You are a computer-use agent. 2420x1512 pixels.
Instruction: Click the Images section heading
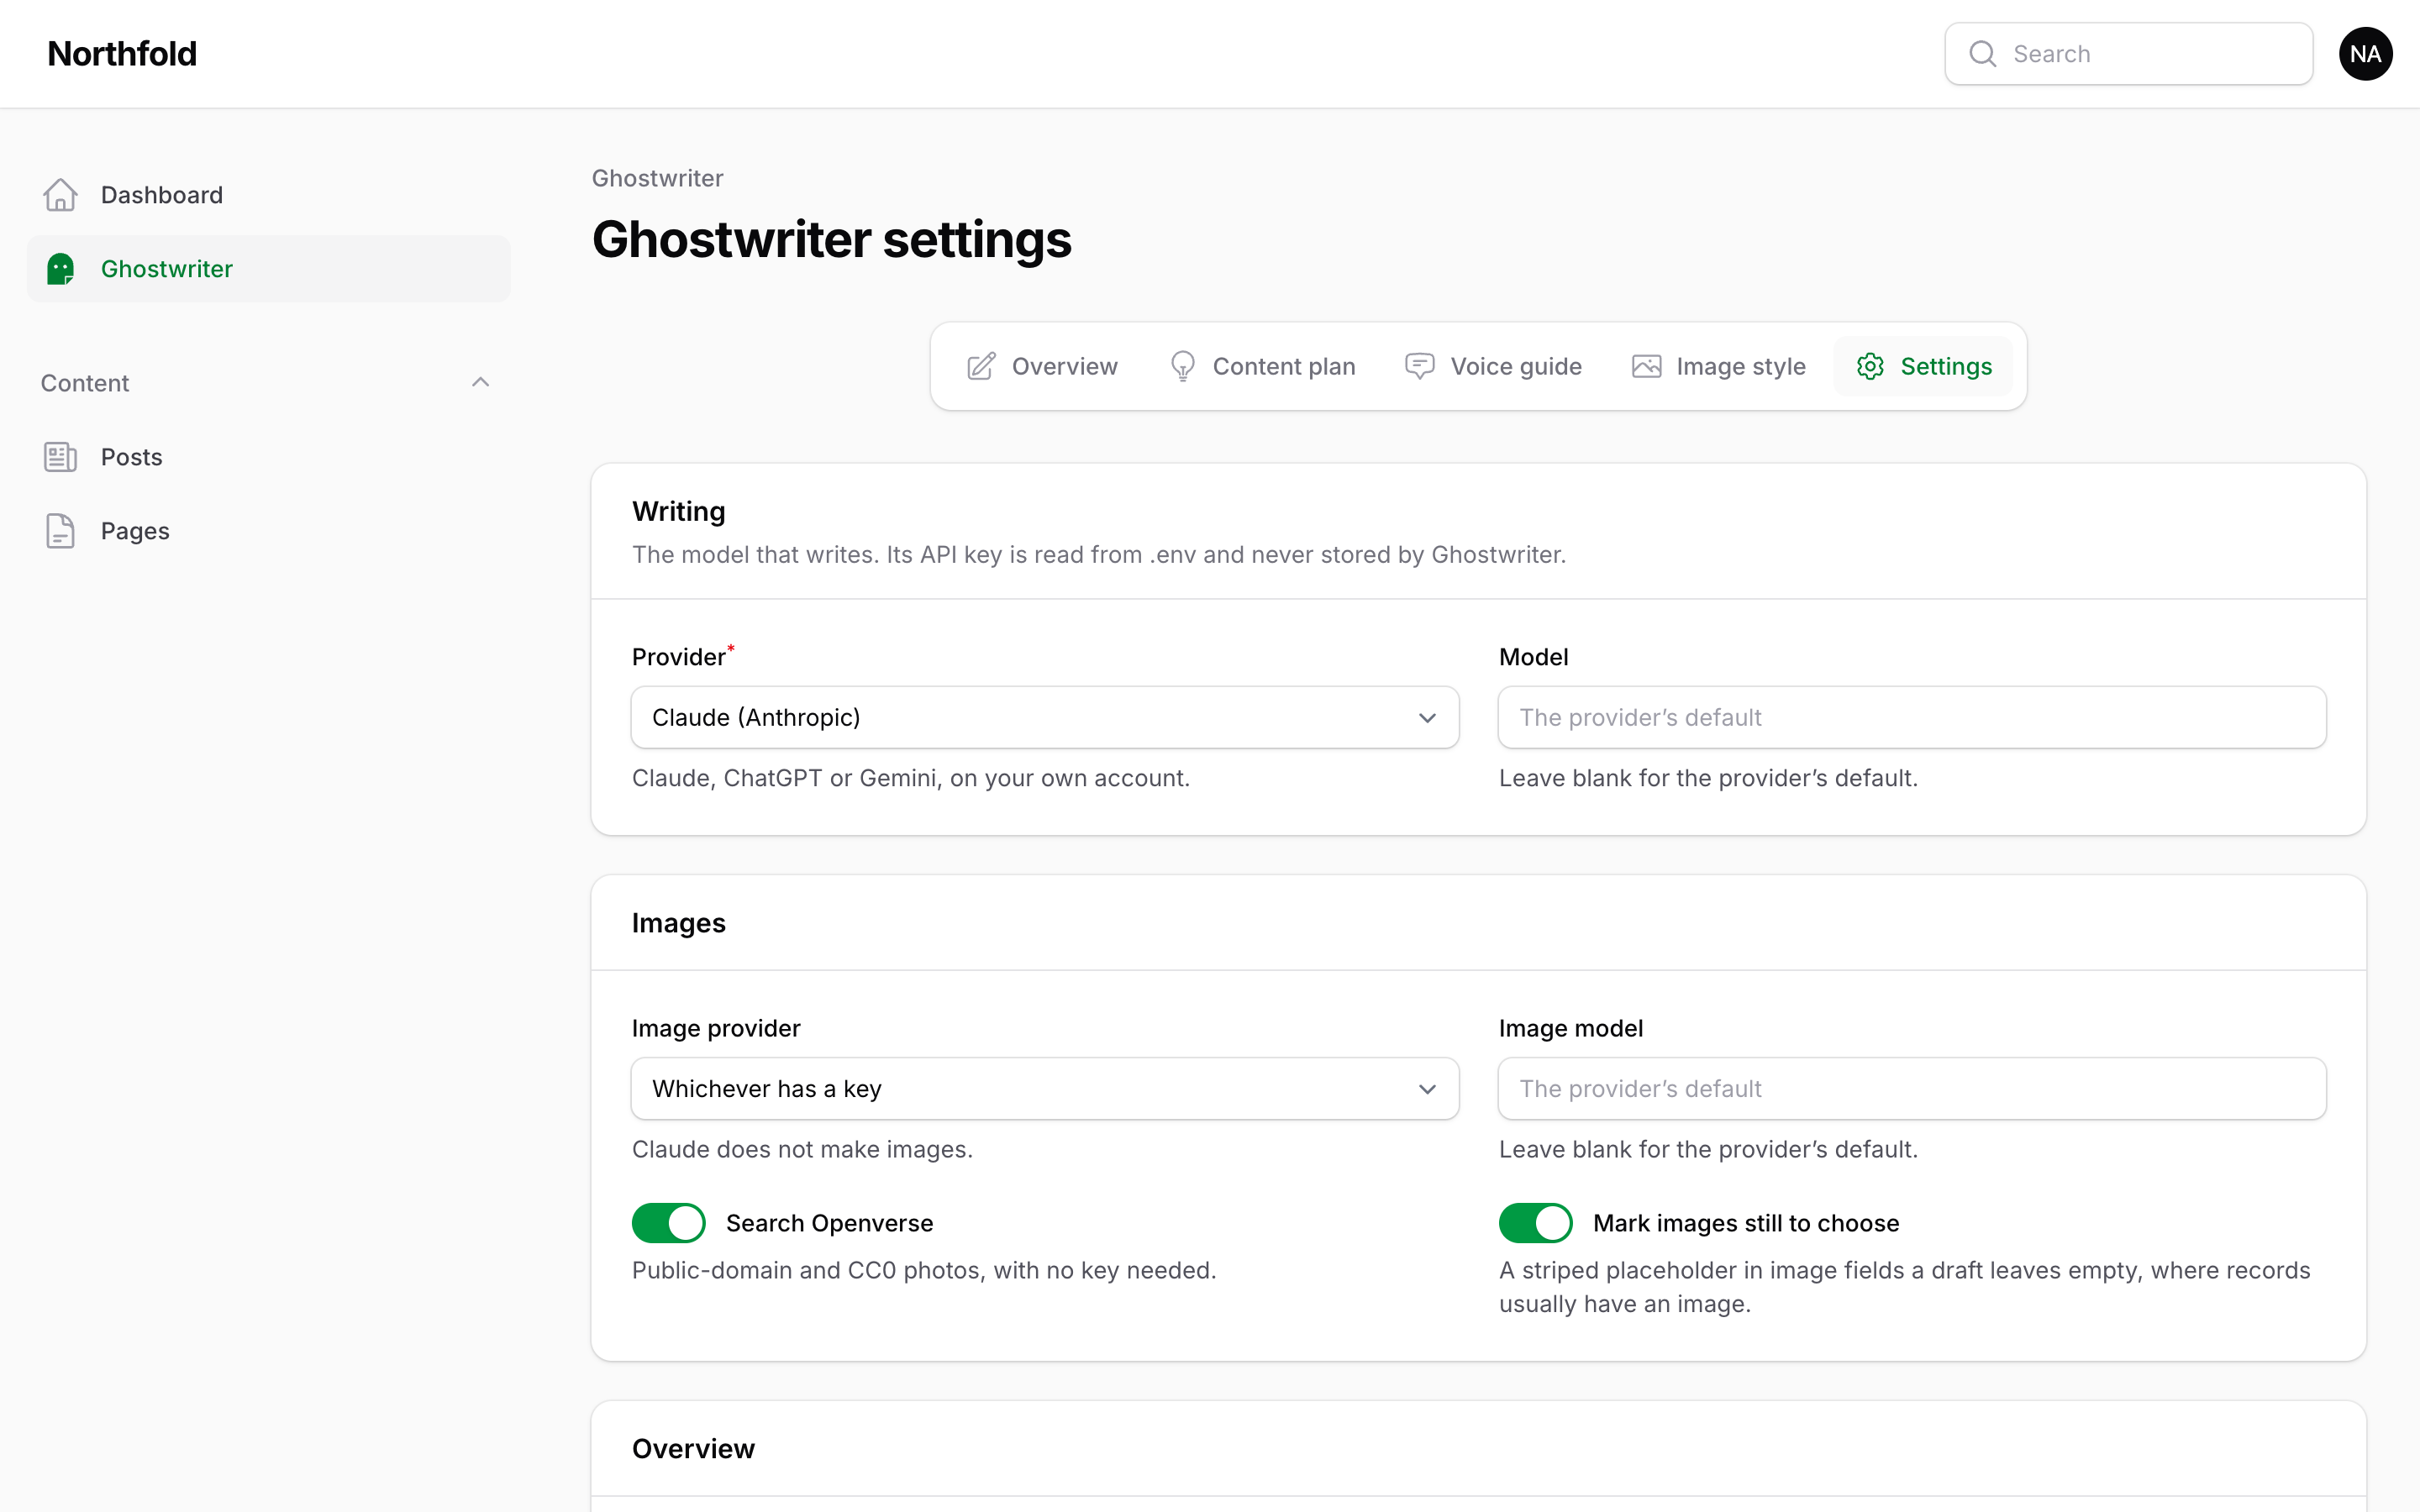(679, 922)
